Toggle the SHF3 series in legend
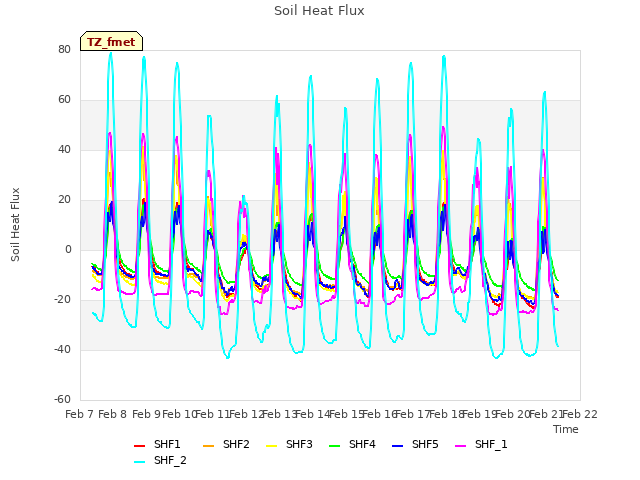The height and width of the screenshot is (480, 640). pyautogui.click(x=289, y=444)
